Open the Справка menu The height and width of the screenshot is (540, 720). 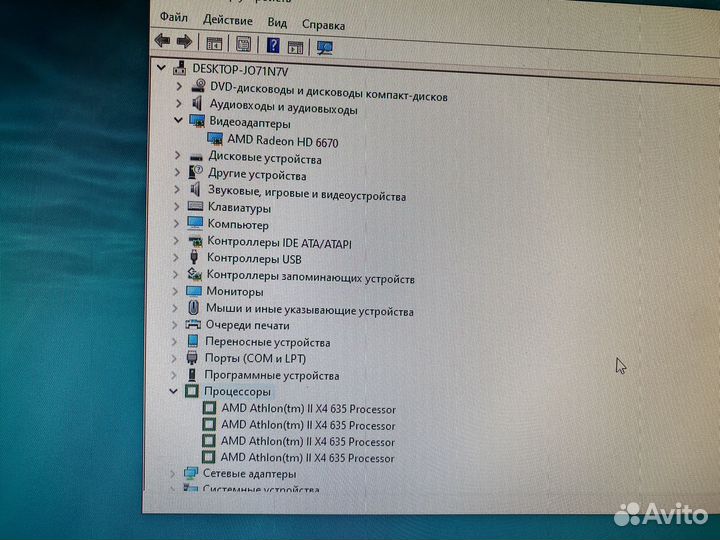point(323,25)
